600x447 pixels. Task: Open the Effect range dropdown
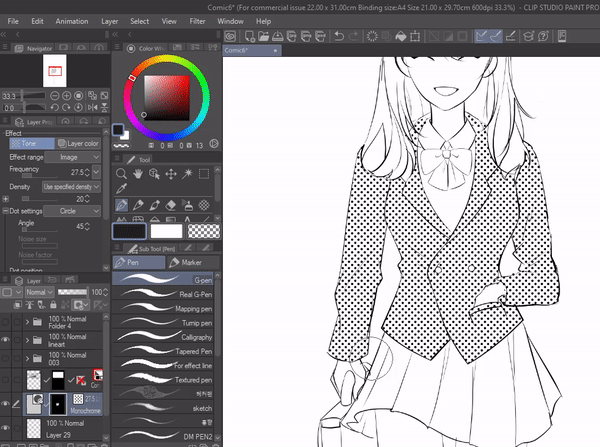click(71, 157)
